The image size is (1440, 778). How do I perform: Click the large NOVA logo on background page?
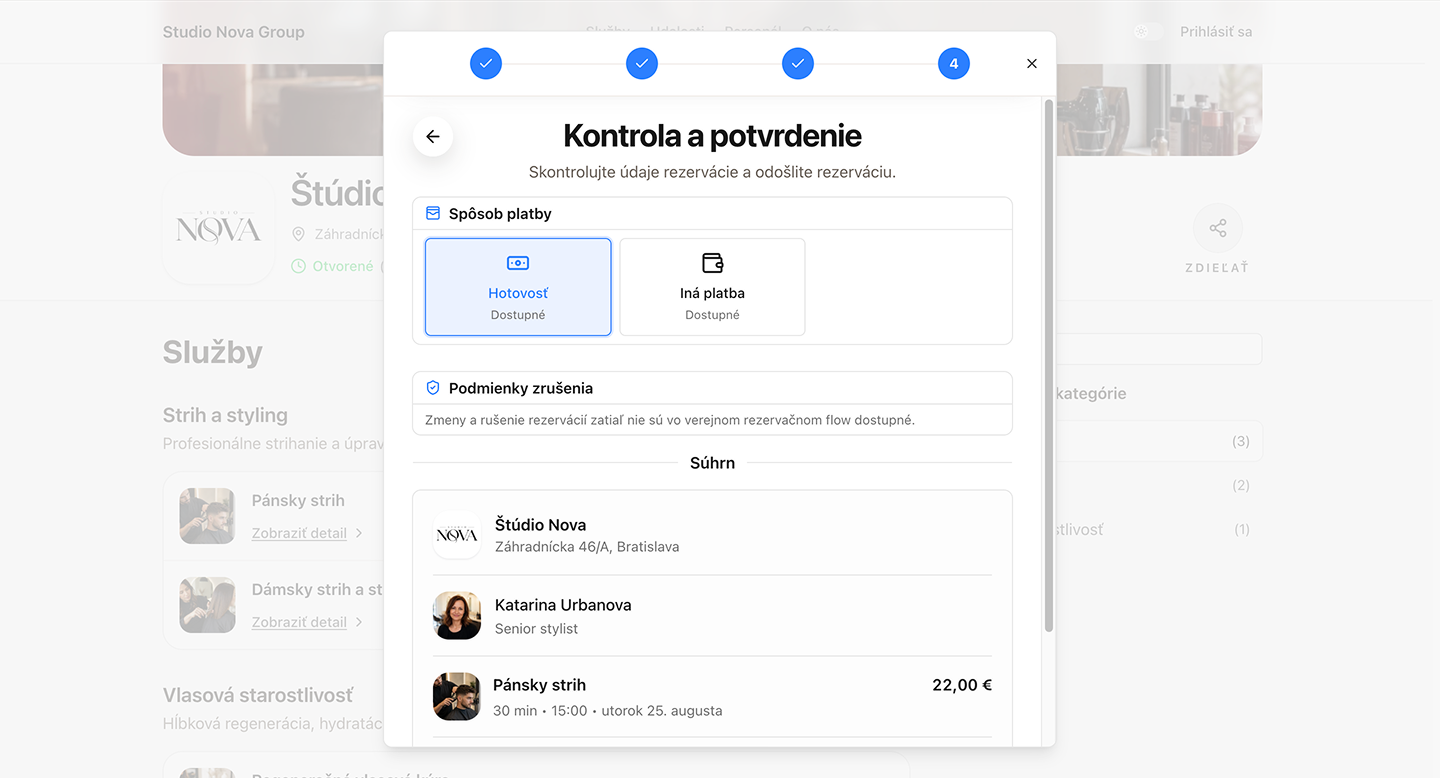click(218, 228)
